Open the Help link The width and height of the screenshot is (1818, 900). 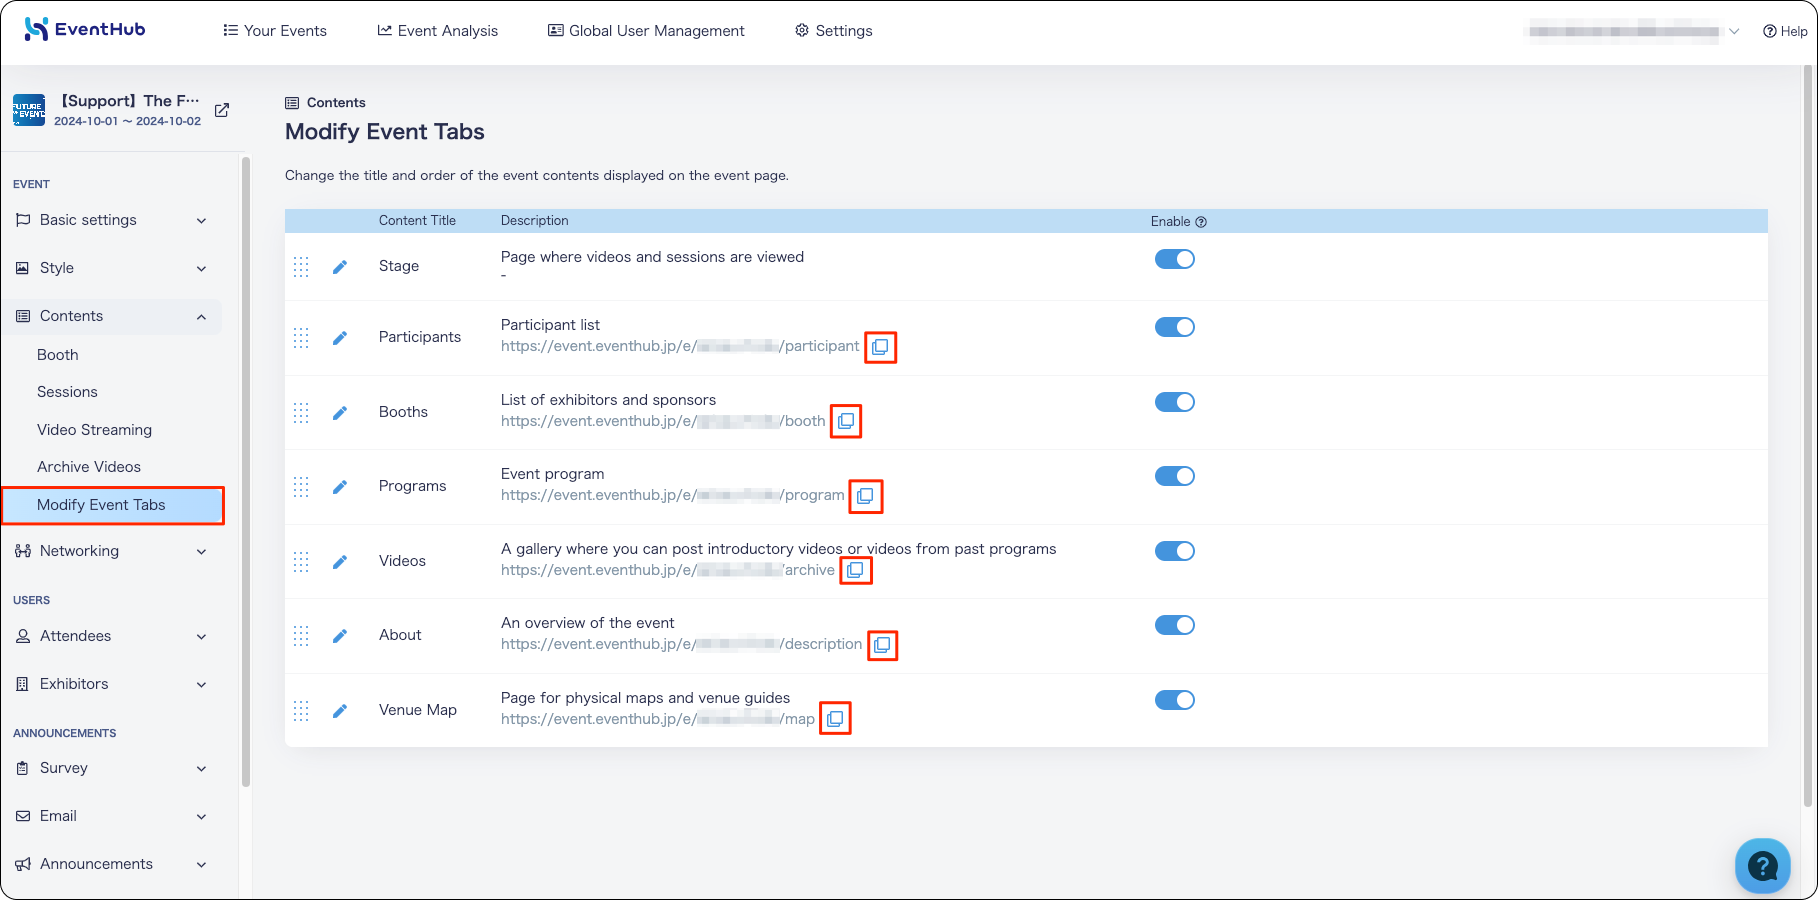pos(1785,31)
